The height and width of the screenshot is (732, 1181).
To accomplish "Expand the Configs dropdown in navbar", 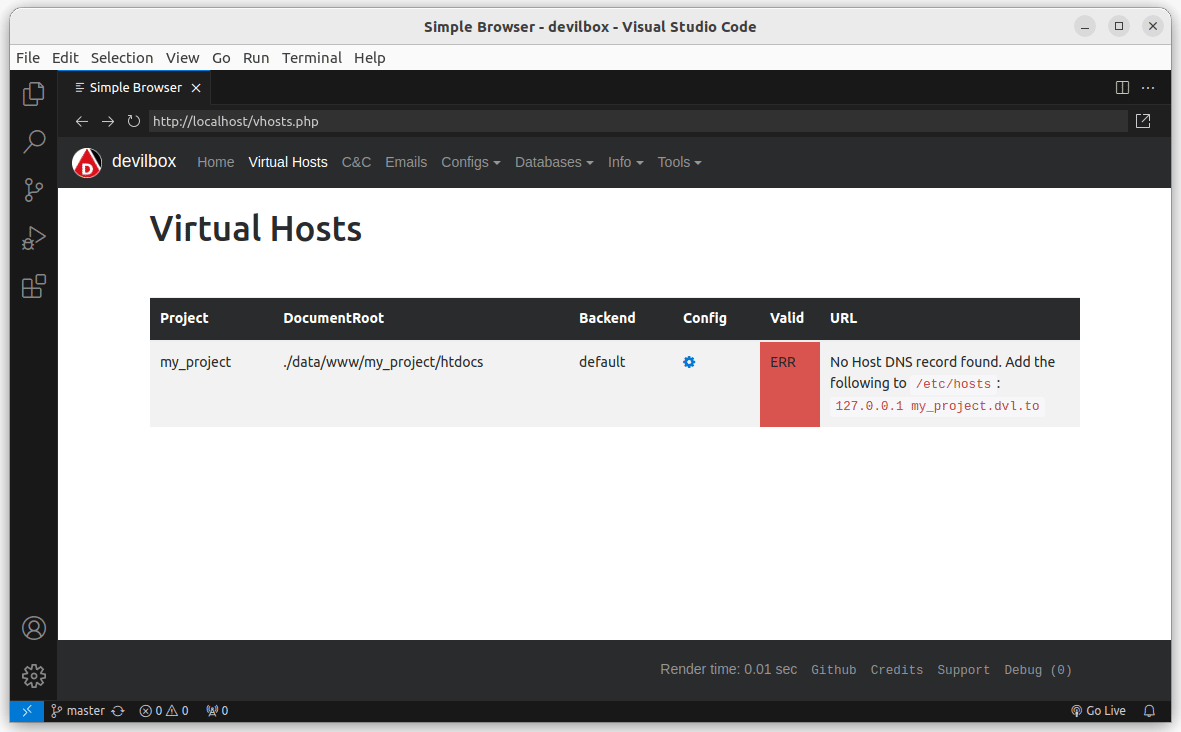I will 470,162.
